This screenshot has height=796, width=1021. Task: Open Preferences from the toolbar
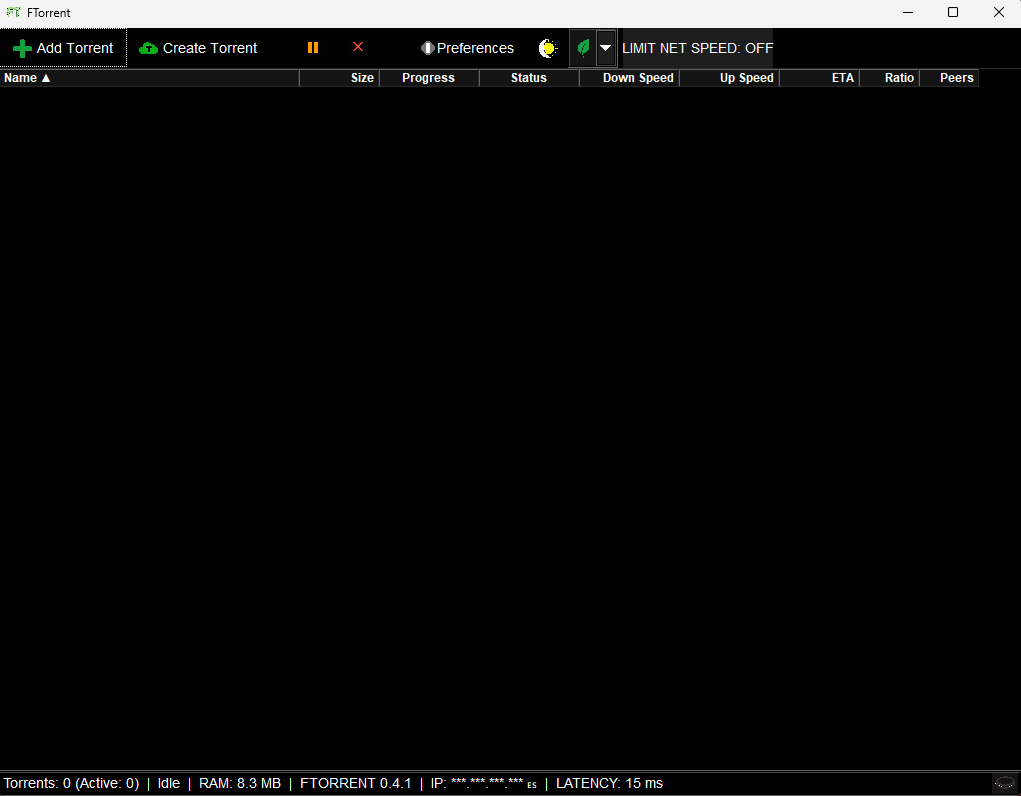click(467, 48)
